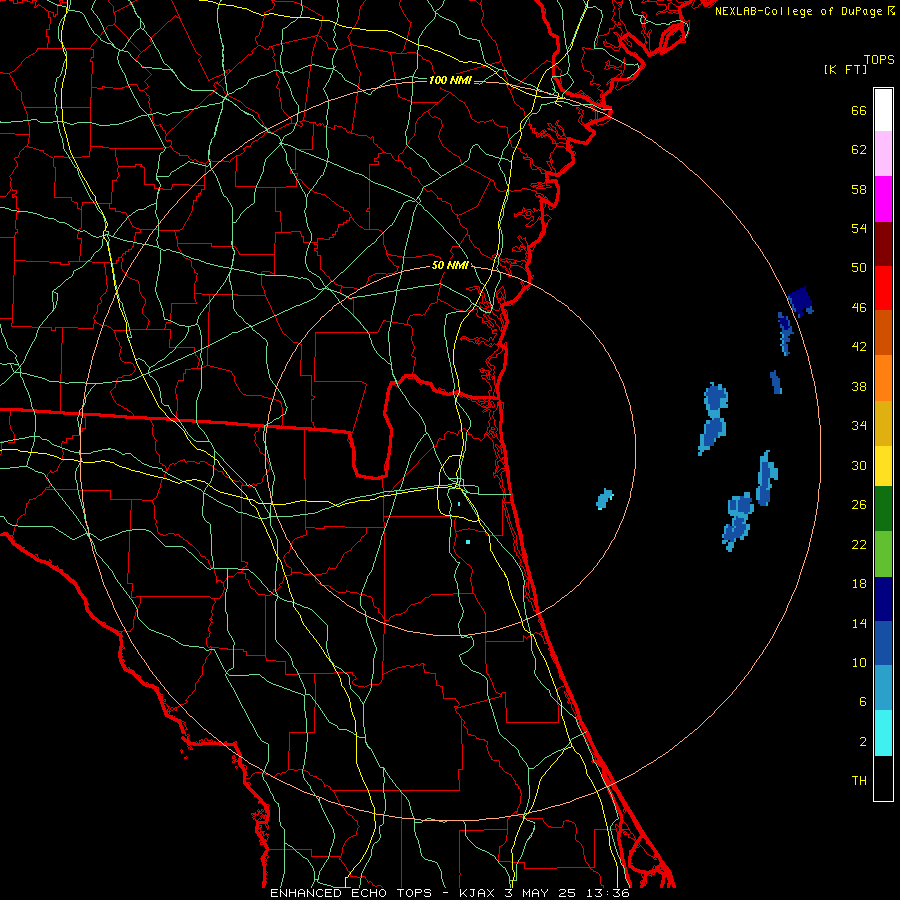The height and width of the screenshot is (900, 900).
Task: Click the dark red legend color band
Action: pyautogui.click(x=883, y=243)
